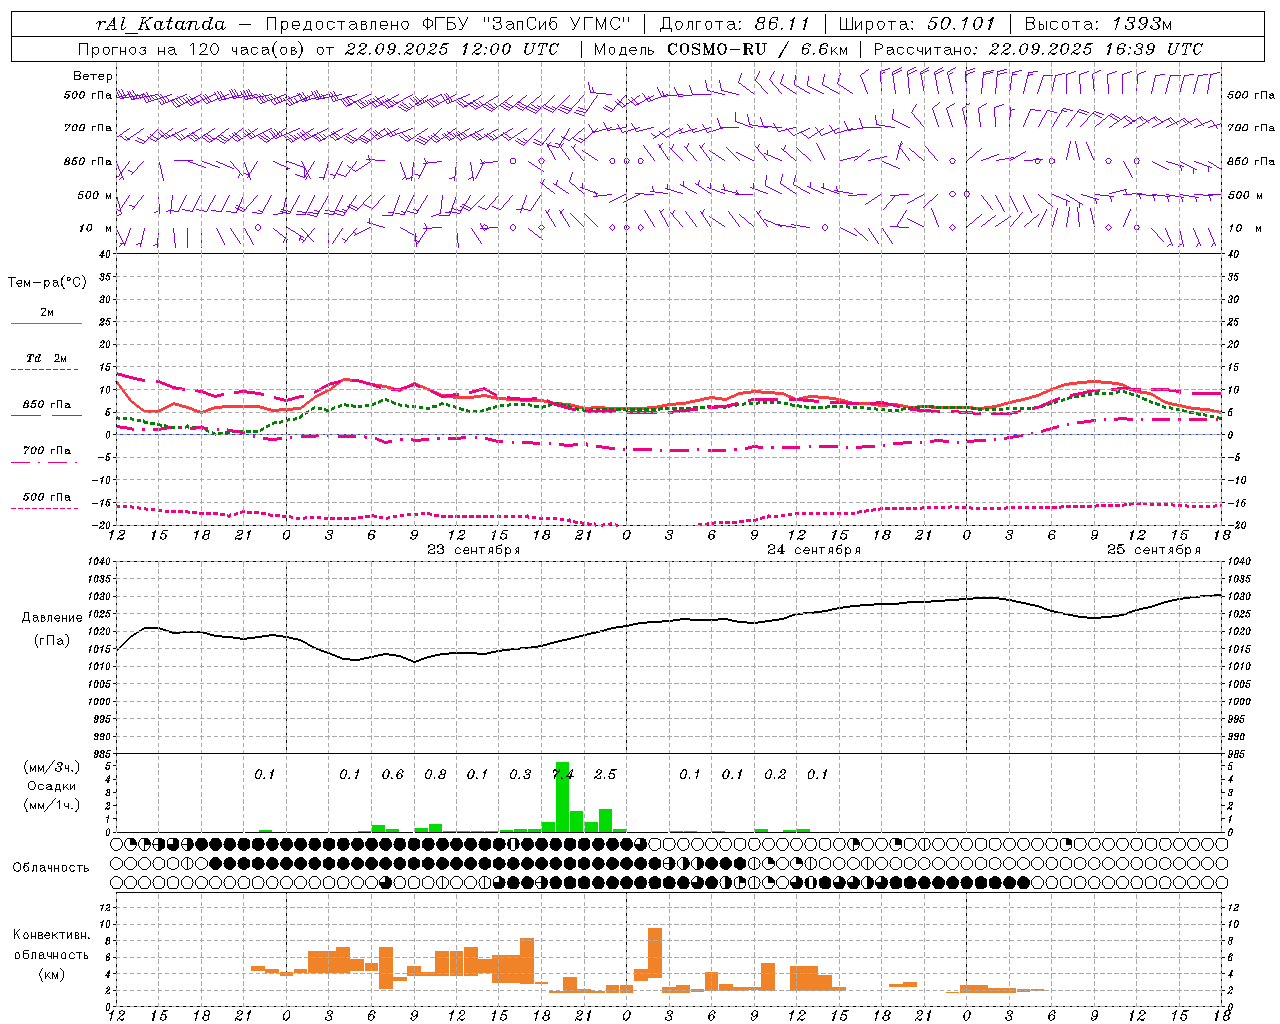
Task: Click the '24 сентября' date label
Action: 813,550
